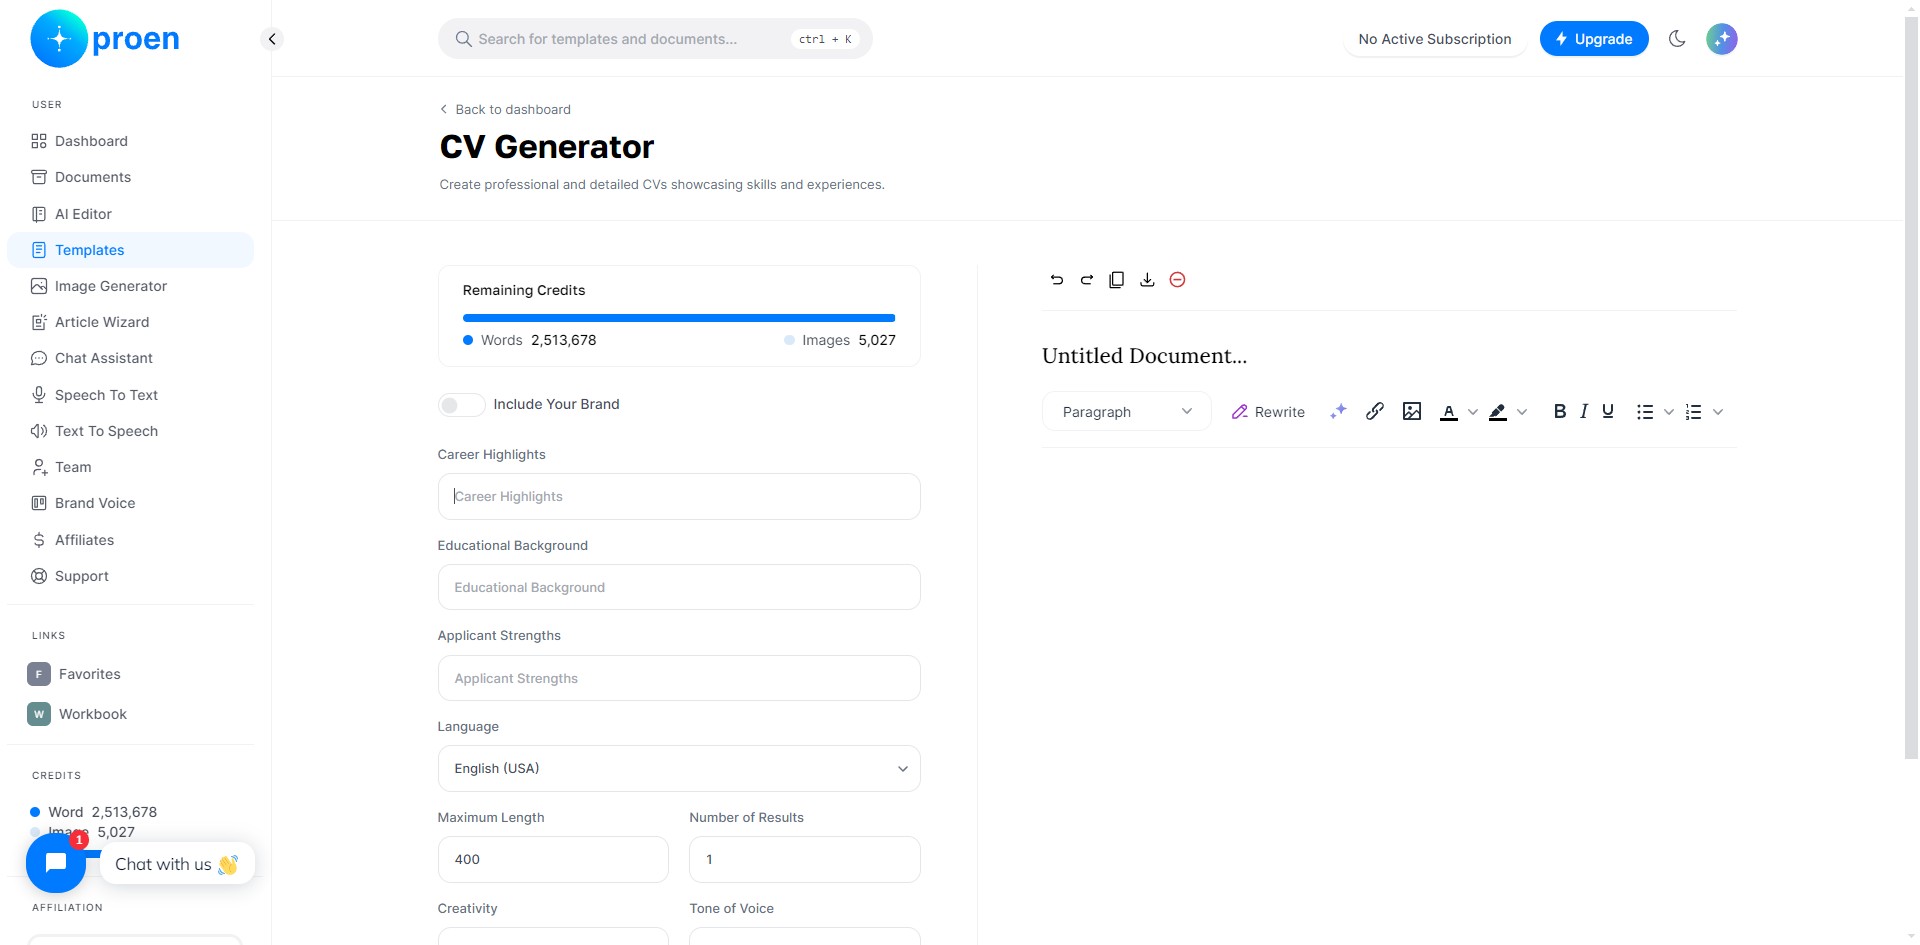Click the Chat Assistant bubble icon
The width and height of the screenshot is (1920, 945).
tap(39, 358)
